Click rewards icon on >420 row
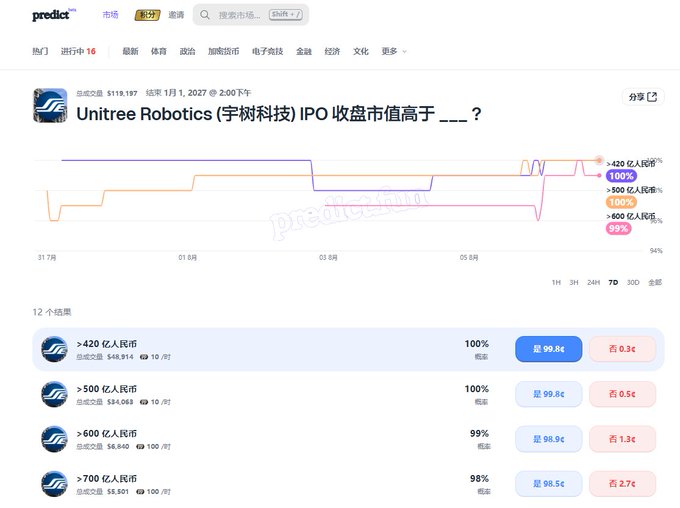Screen dimensions: 680x508 tap(144, 357)
